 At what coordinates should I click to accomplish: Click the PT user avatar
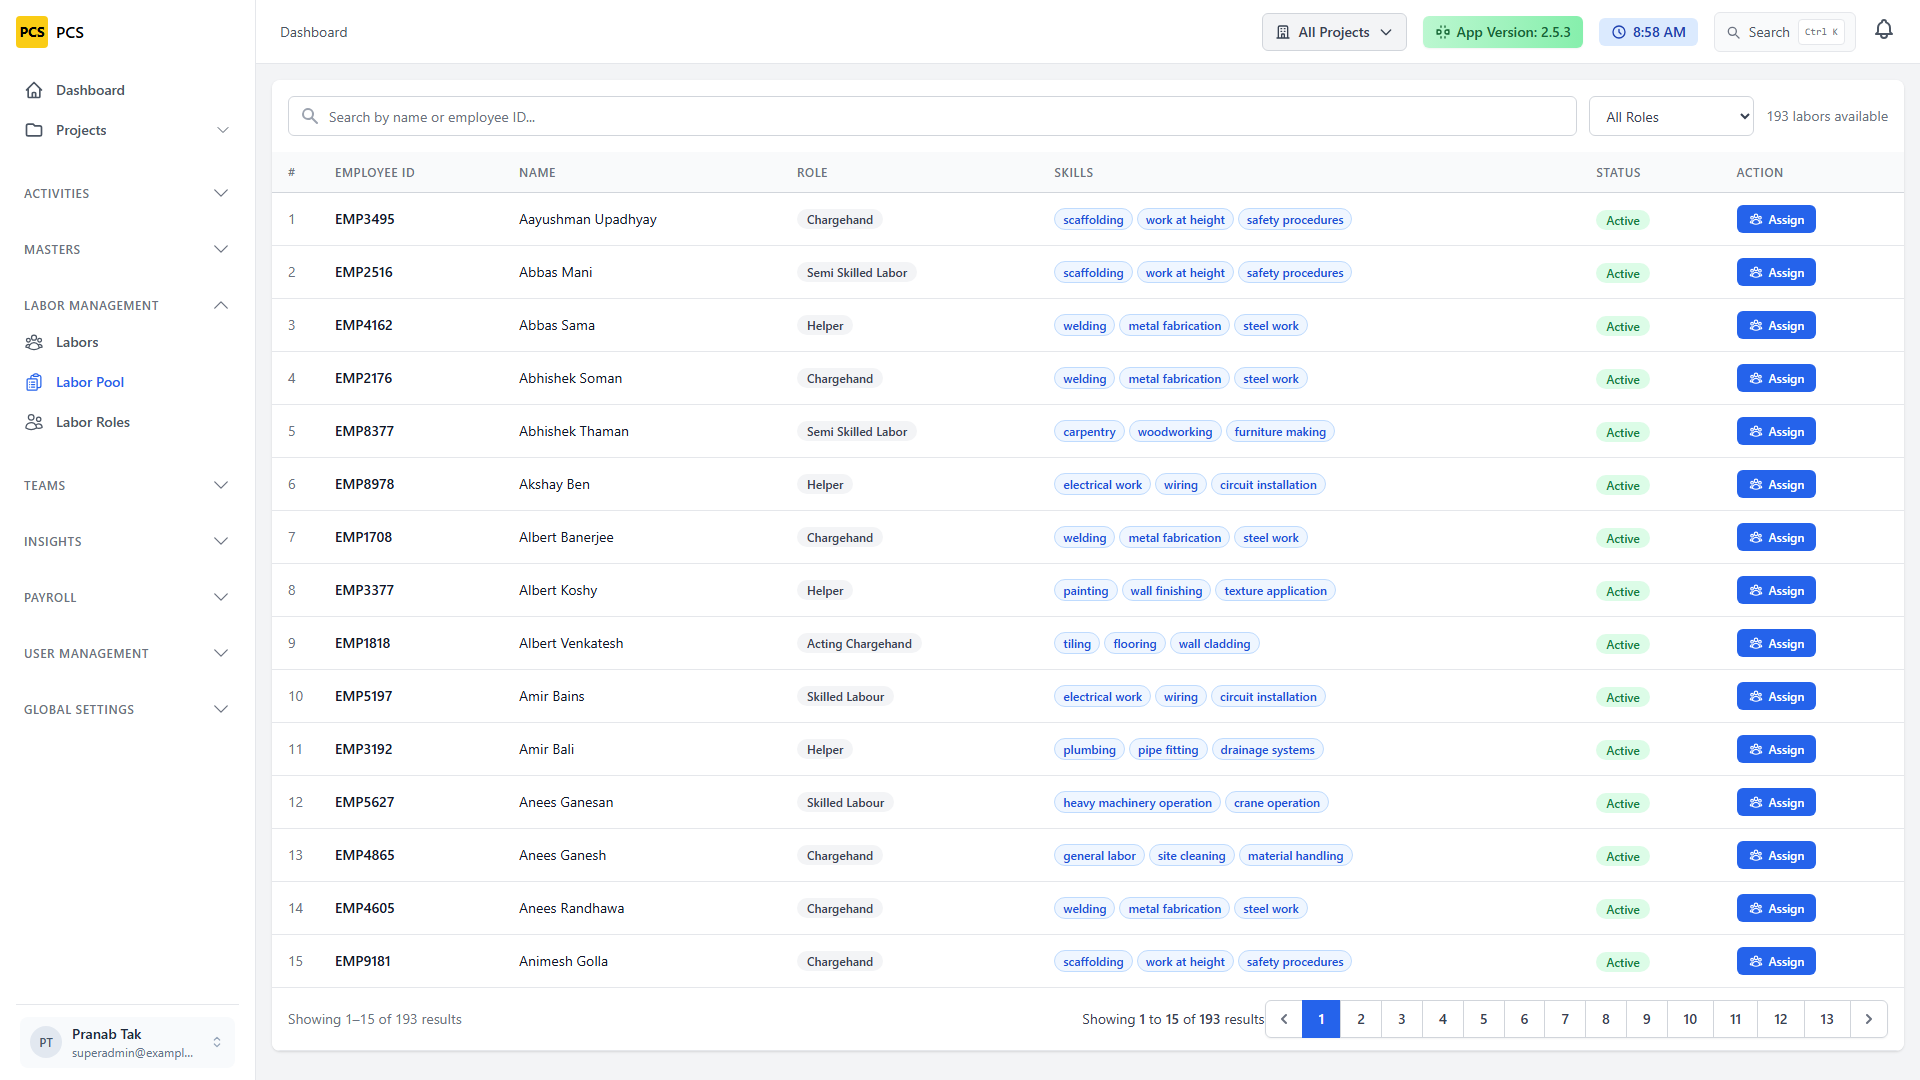[x=46, y=1042]
